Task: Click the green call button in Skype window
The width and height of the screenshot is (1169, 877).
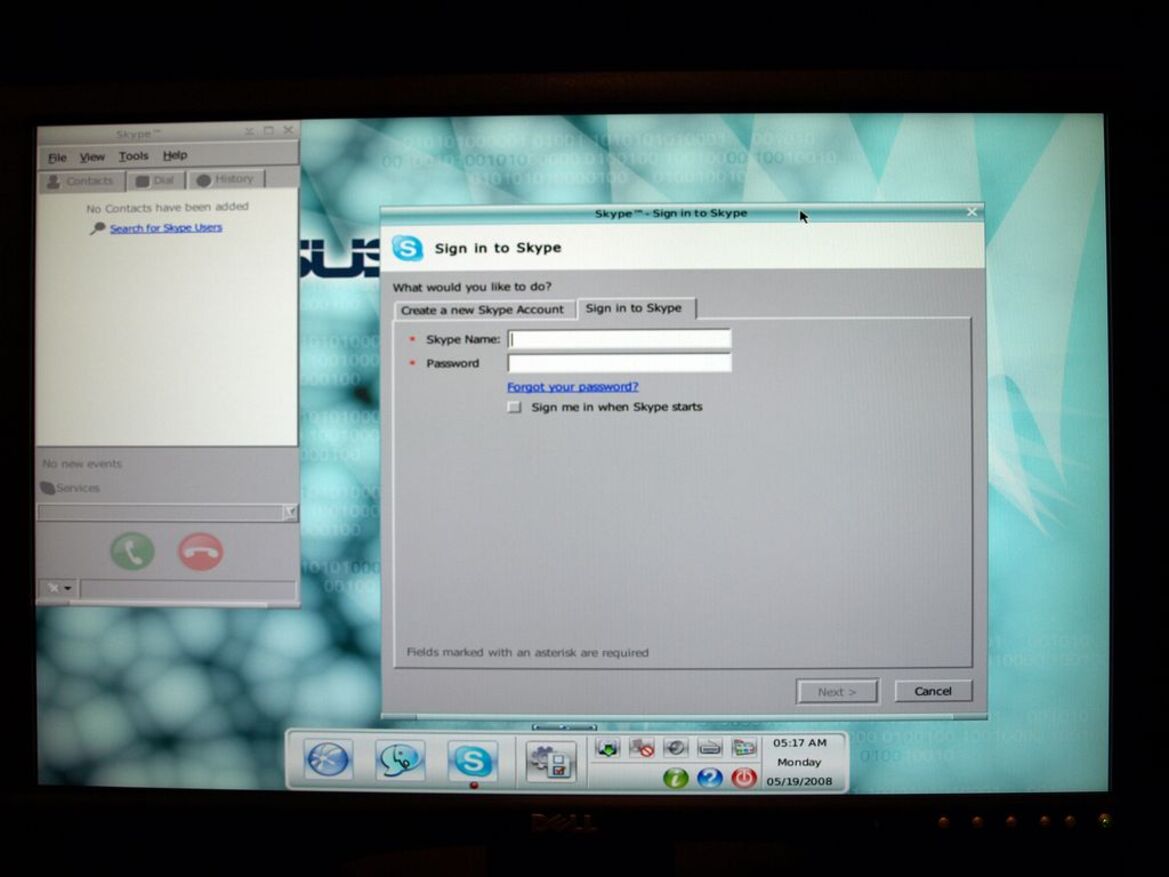Action: click(133, 551)
